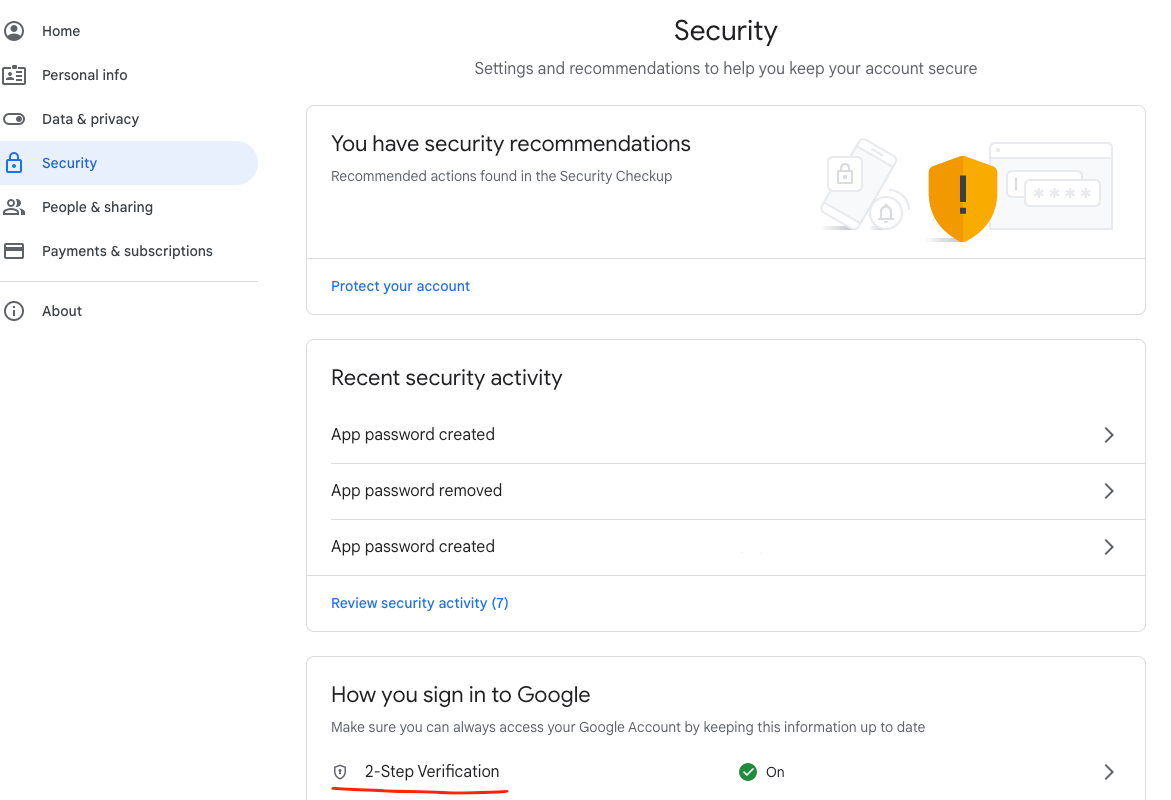Open App password removed details chevron
Image resolution: width=1171 pixels, height=800 pixels.
pos(1108,491)
